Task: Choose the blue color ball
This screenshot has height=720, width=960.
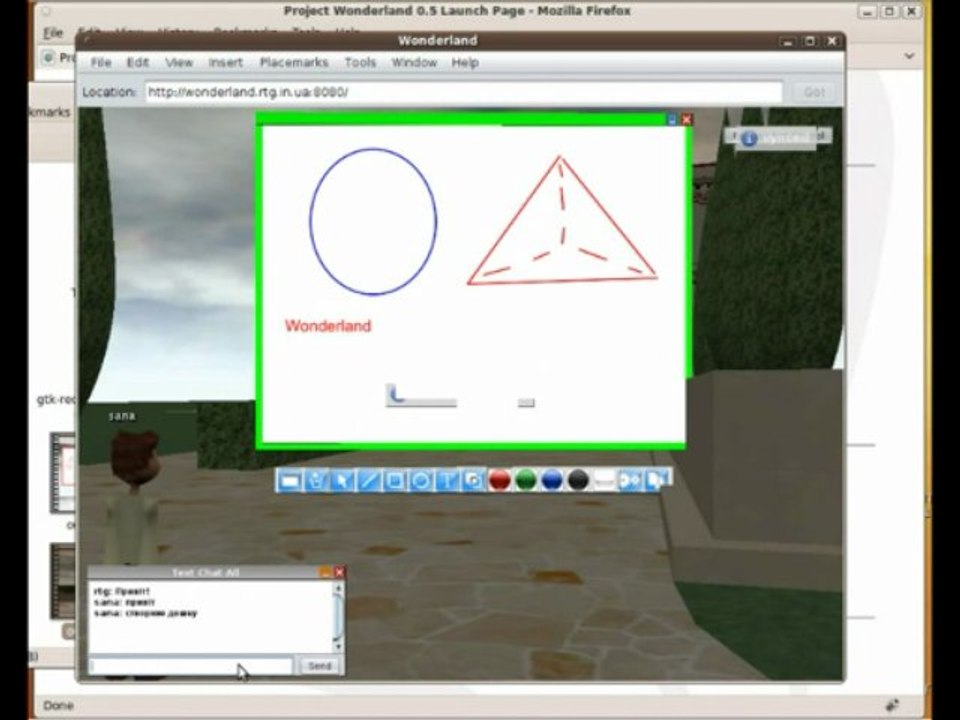Action: pos(552,481)
